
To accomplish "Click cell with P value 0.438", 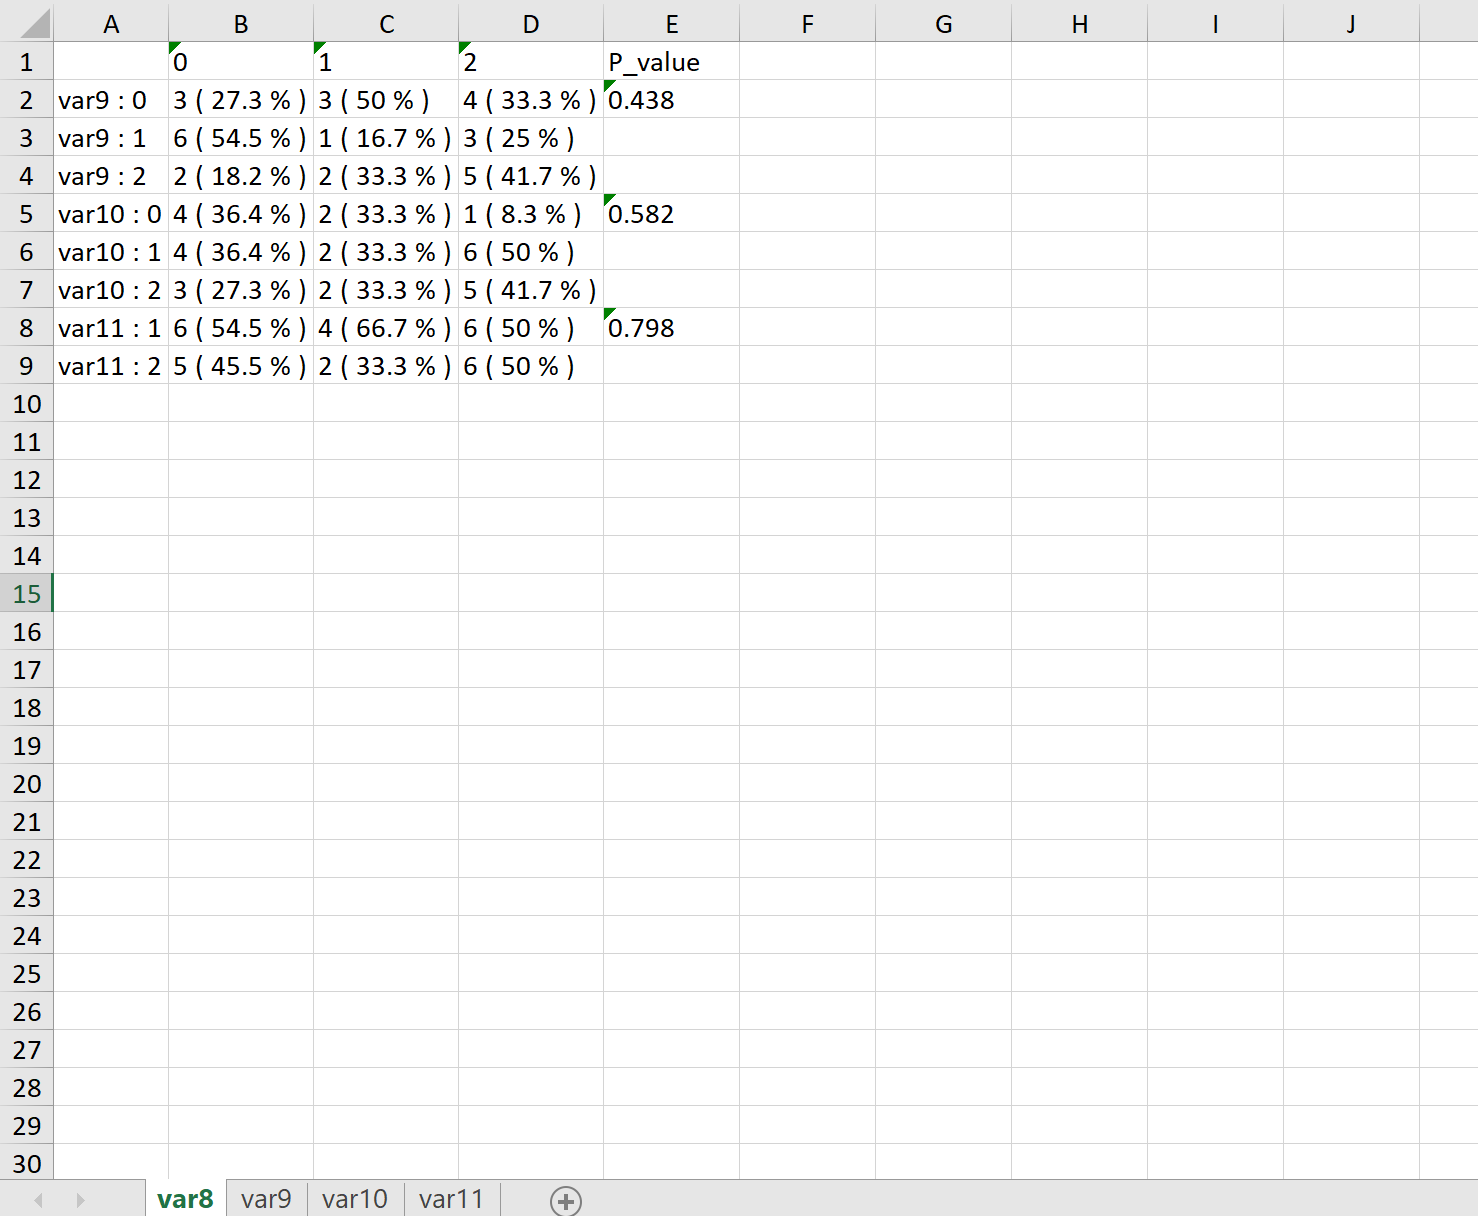I will (x=672, y=100).
